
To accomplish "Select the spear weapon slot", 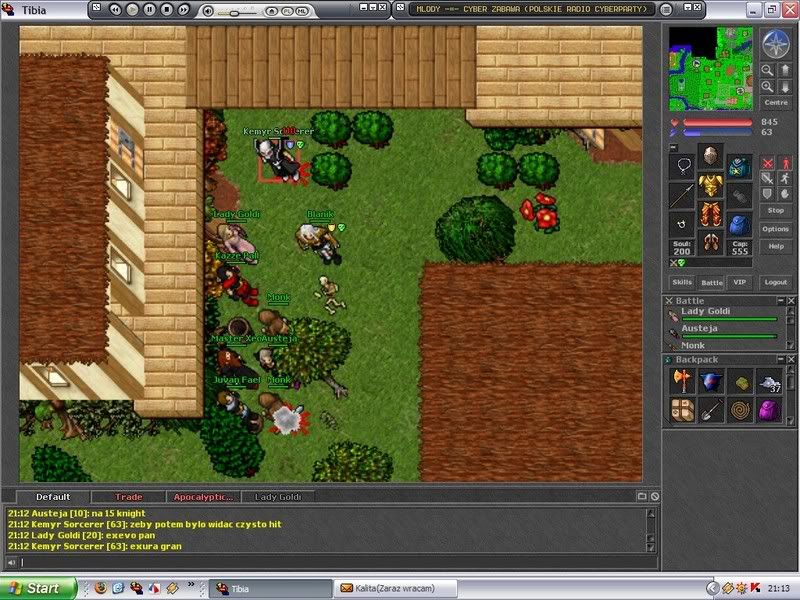I will (x=682, y=195).
